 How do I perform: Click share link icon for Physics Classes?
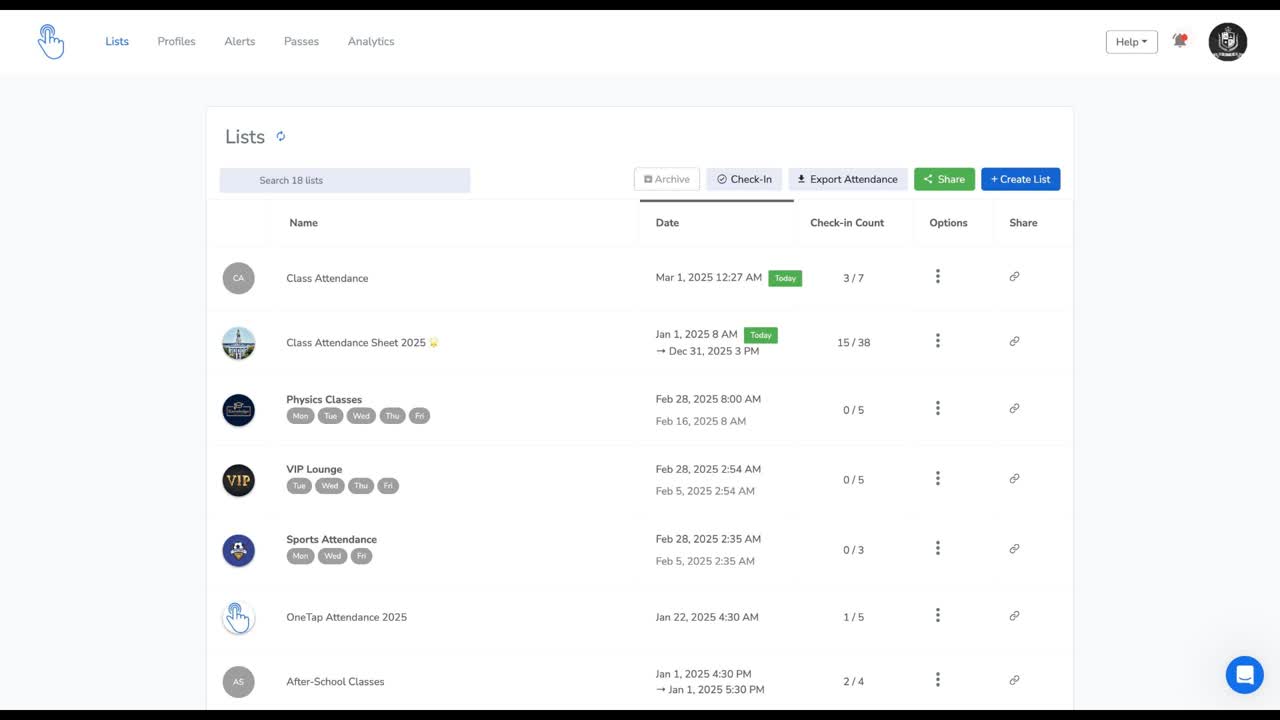[x=1014, y=409]
